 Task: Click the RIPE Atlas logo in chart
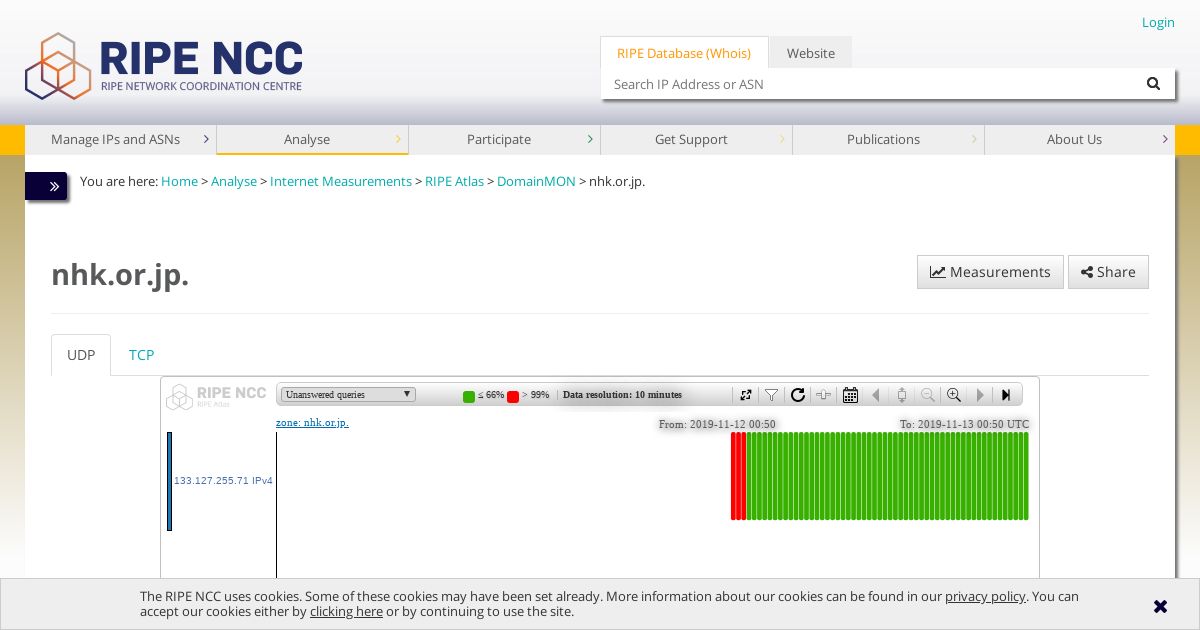216,396
